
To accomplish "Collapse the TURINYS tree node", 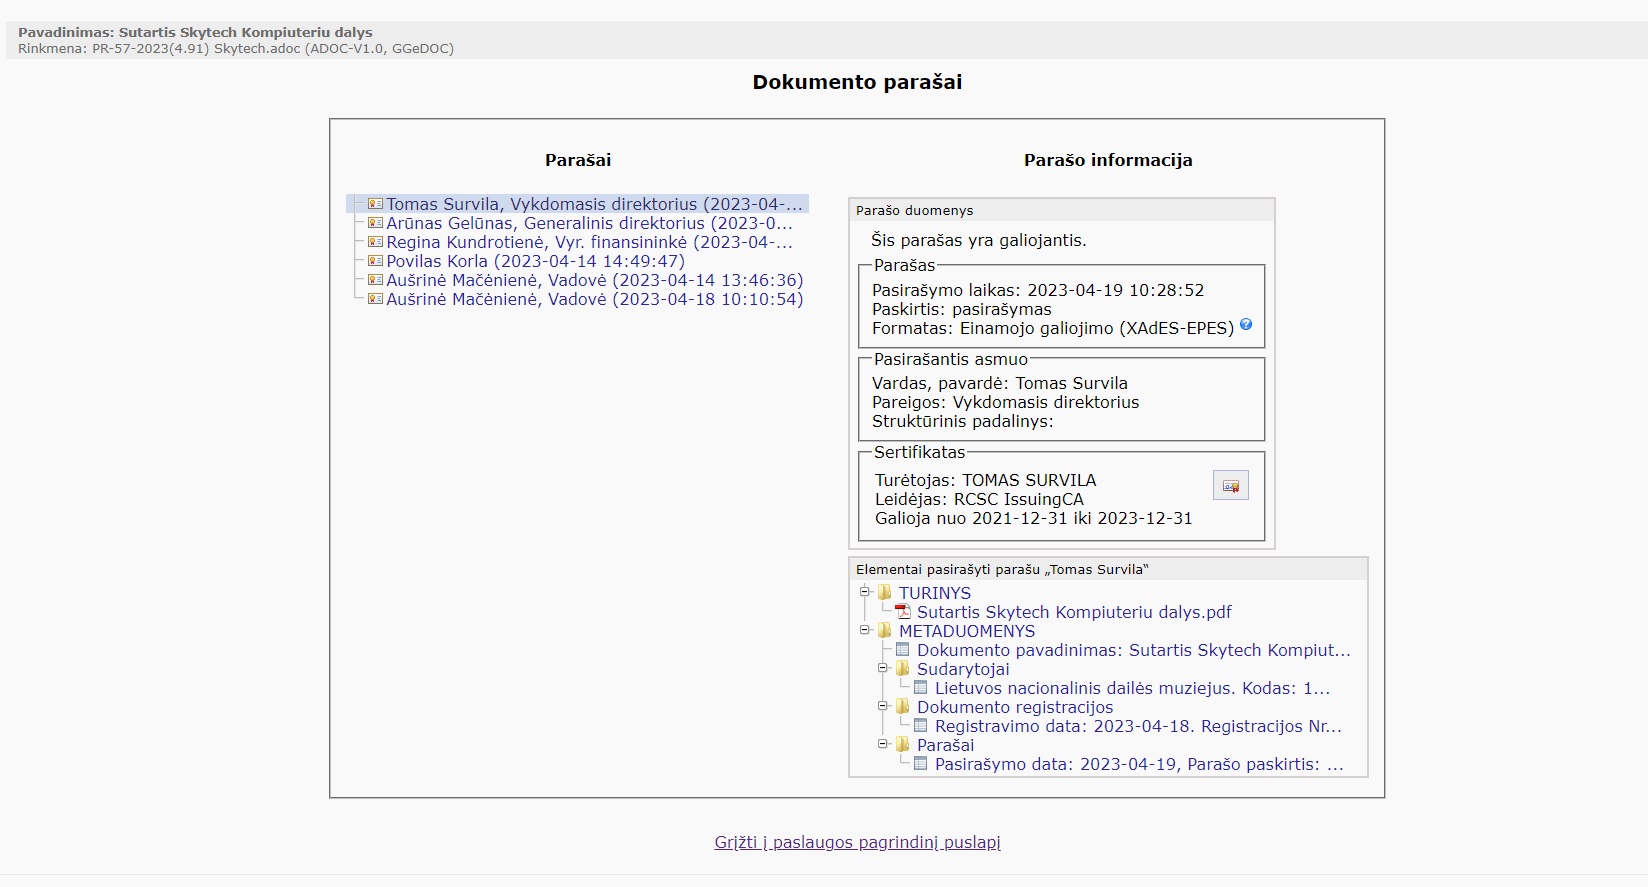I will tap(865, 592).
